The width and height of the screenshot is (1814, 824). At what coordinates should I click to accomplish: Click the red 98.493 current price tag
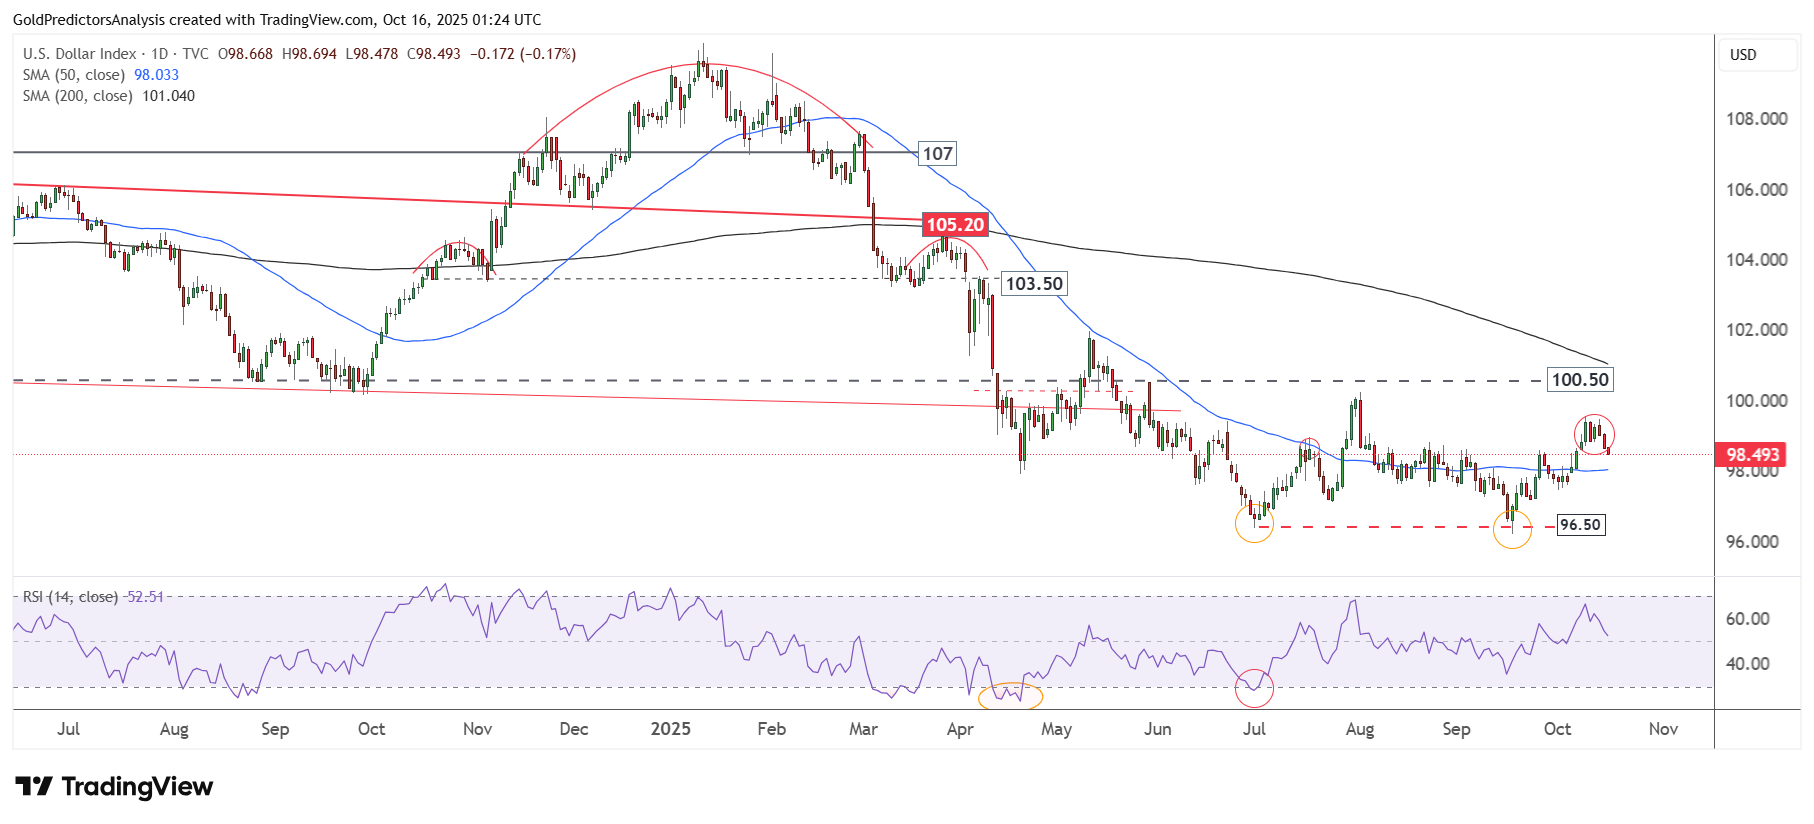(x=1752, y=455)
